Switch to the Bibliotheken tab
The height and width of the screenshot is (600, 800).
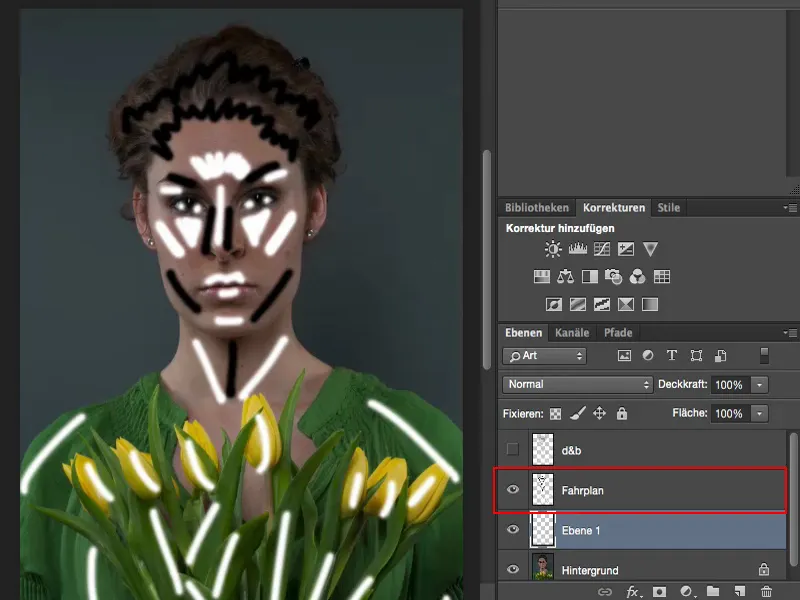coord(537,208)
